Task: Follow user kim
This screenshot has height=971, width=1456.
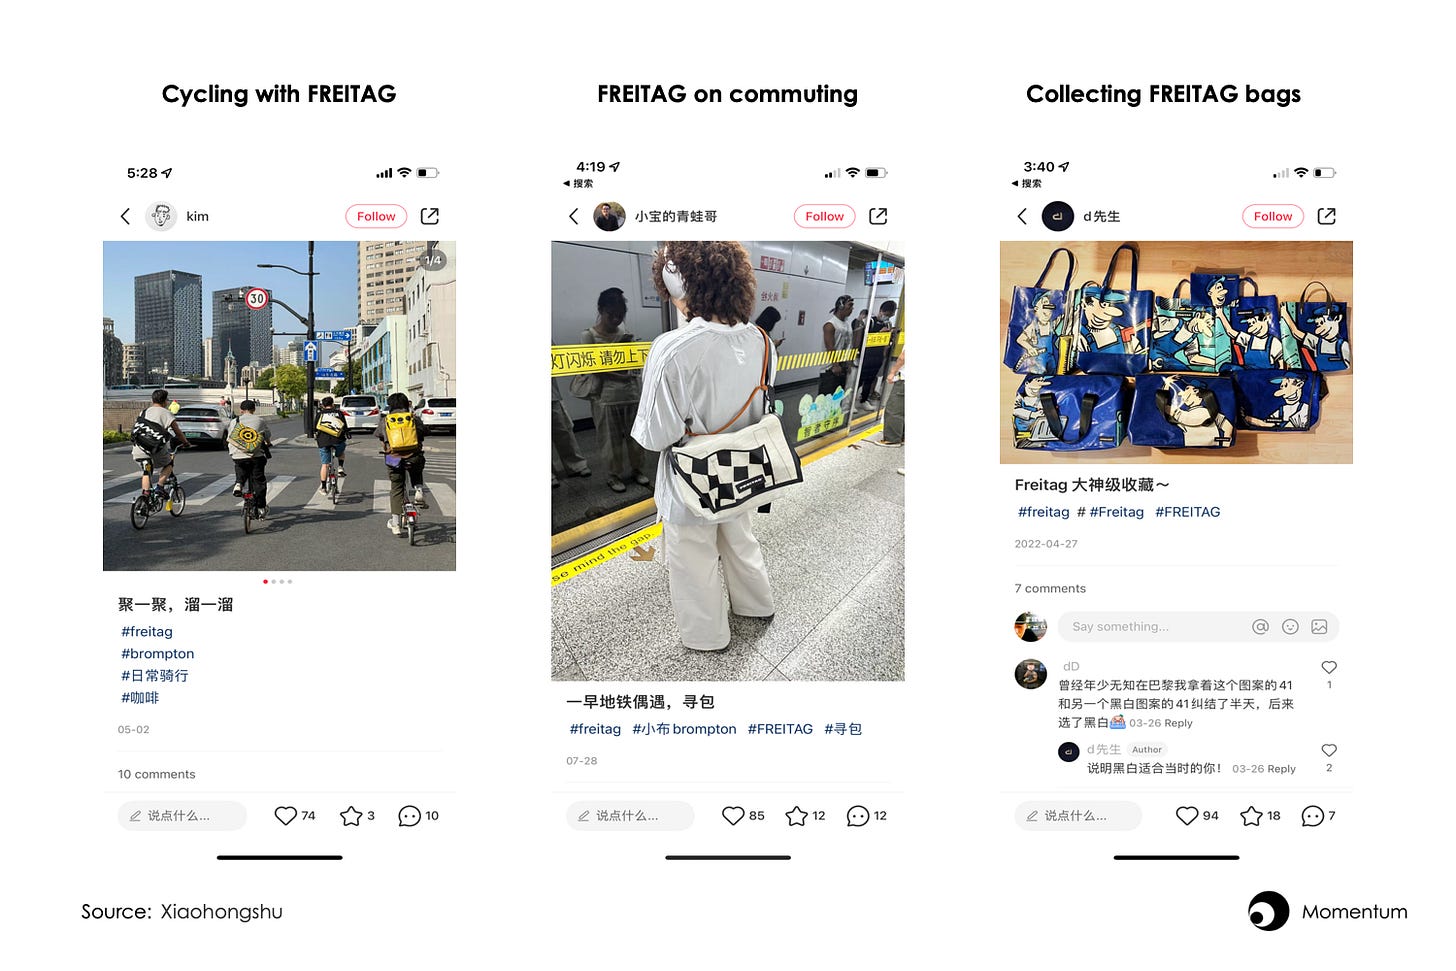Action: (x=376, y=216)
